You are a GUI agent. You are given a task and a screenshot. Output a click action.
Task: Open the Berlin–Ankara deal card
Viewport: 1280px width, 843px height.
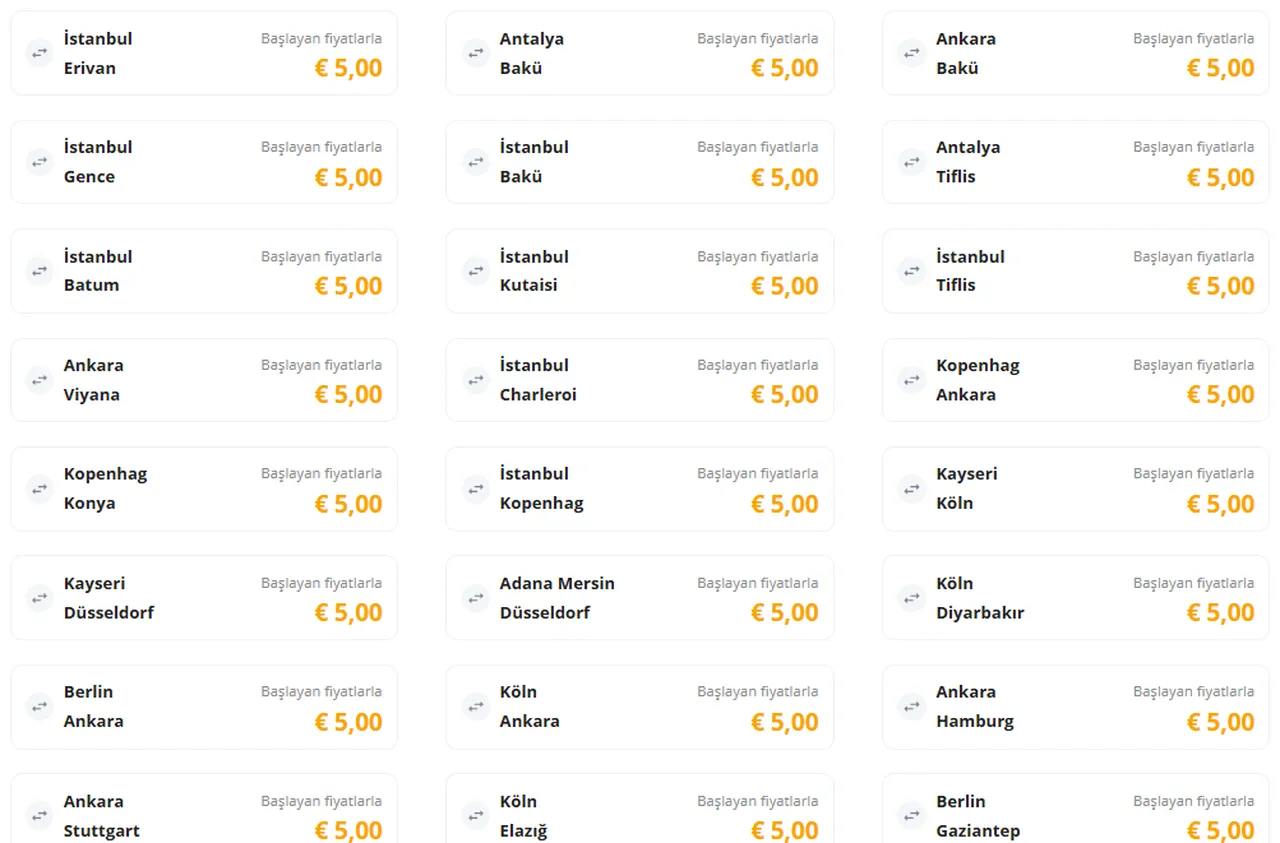[204, 707]
